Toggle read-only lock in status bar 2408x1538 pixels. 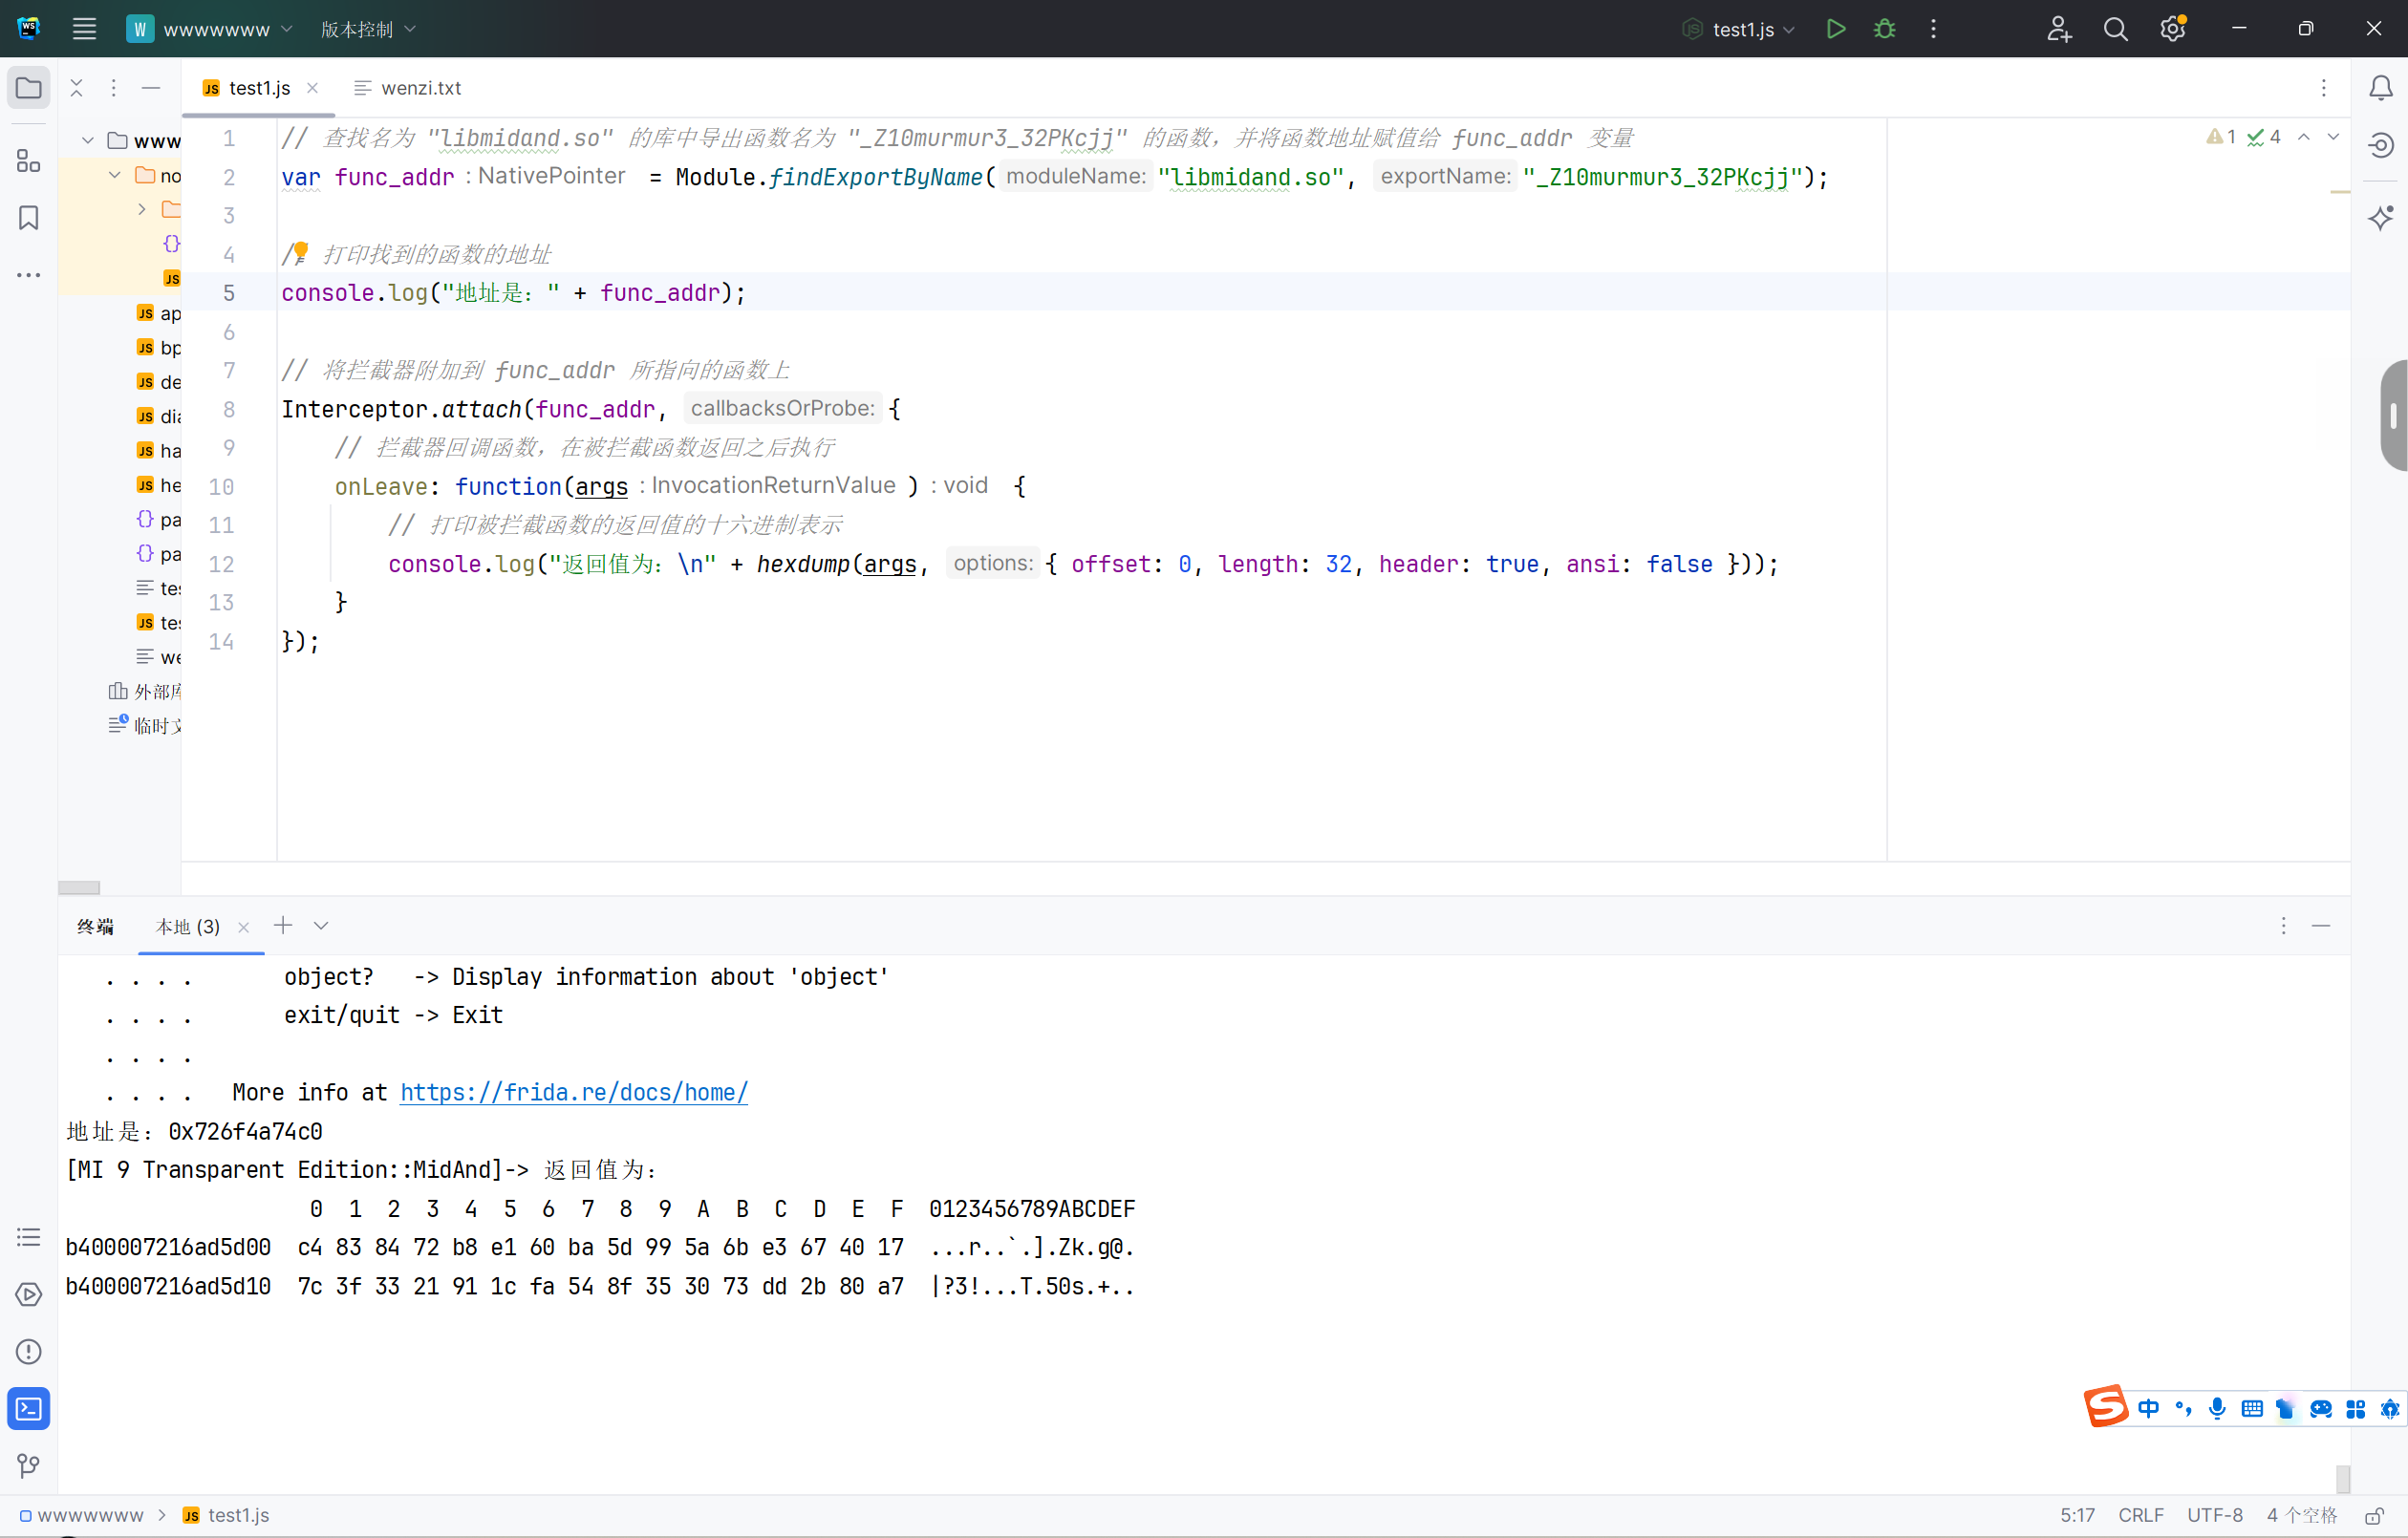tap(2374, 1516)
